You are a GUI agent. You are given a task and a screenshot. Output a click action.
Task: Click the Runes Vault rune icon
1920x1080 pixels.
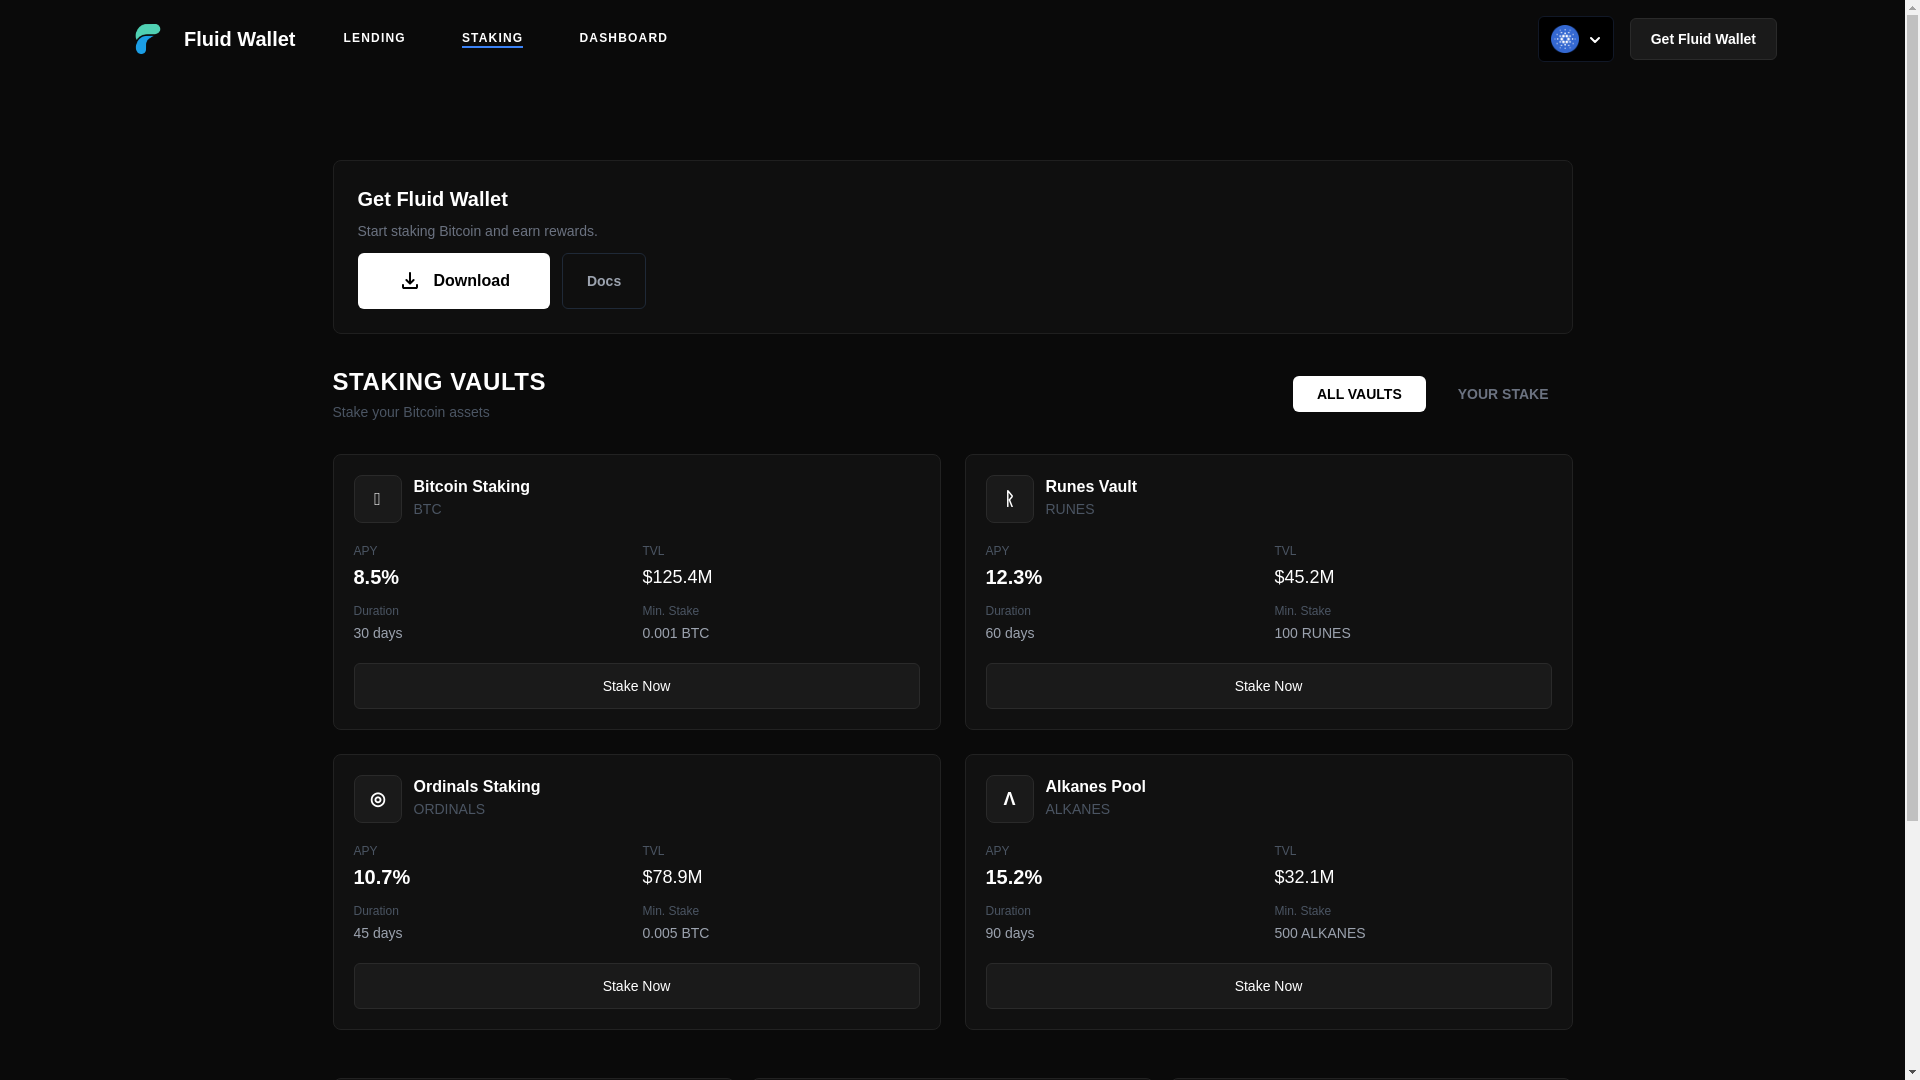pos(1009,499)
